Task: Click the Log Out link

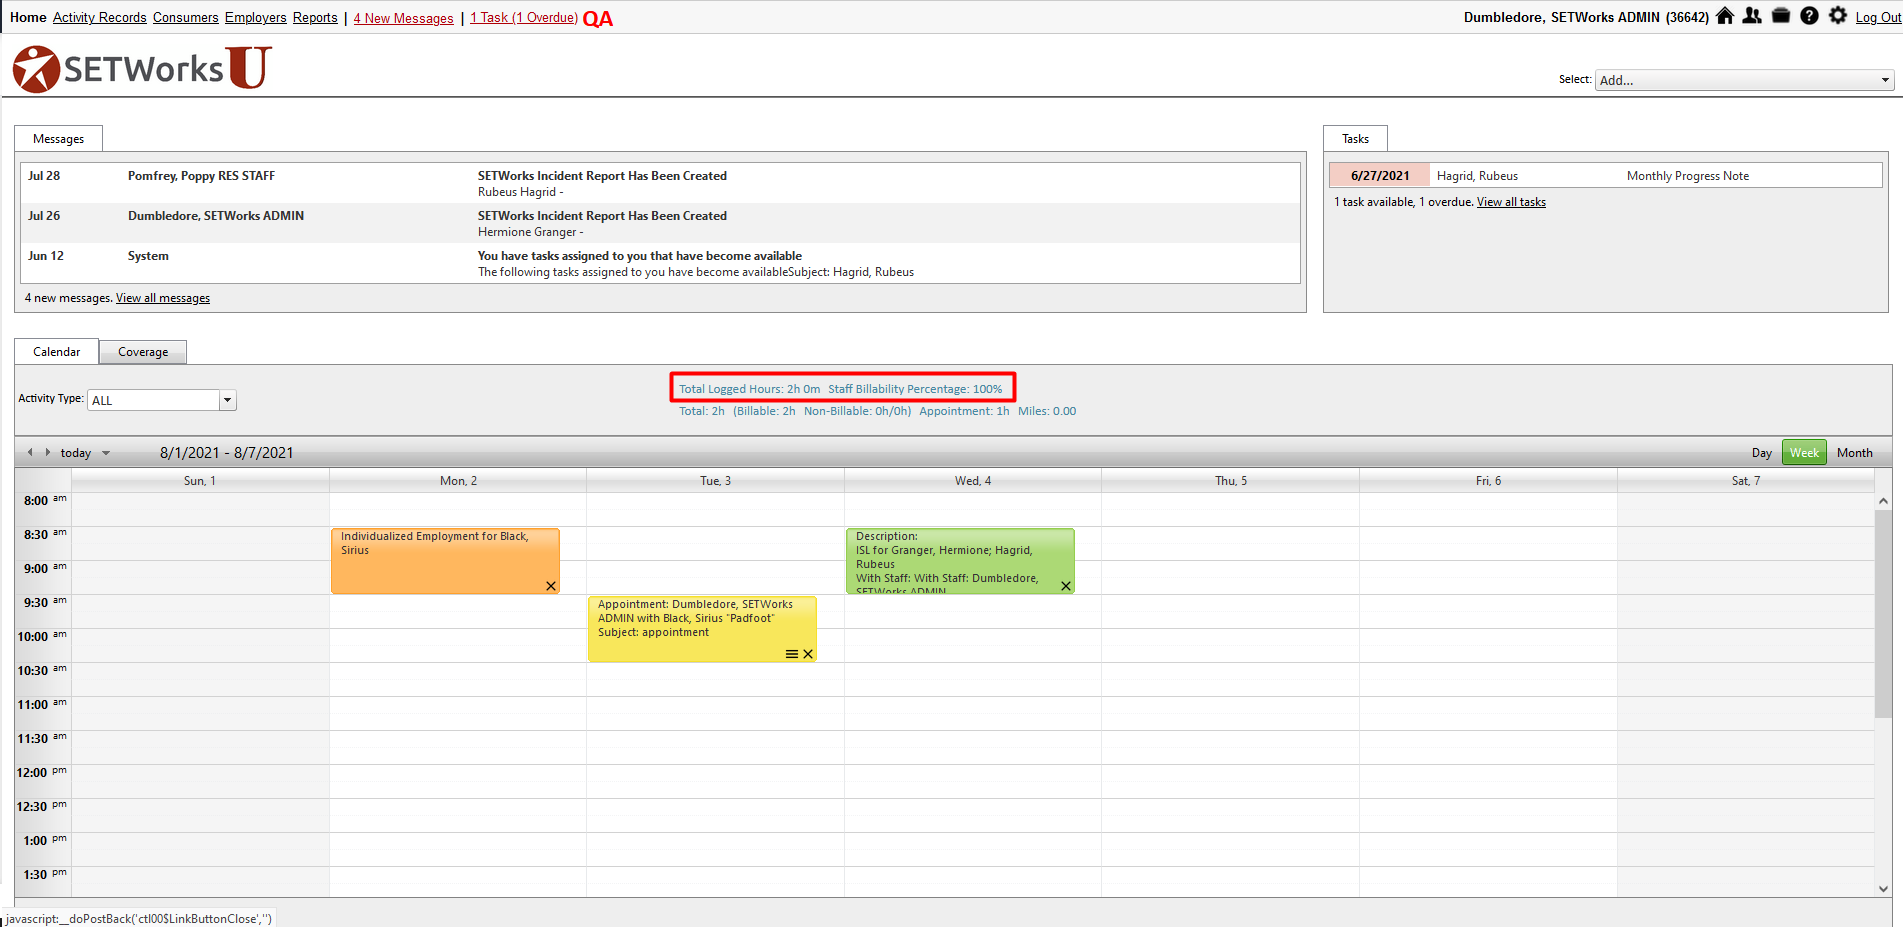Action: click(x=1878, y=17)
